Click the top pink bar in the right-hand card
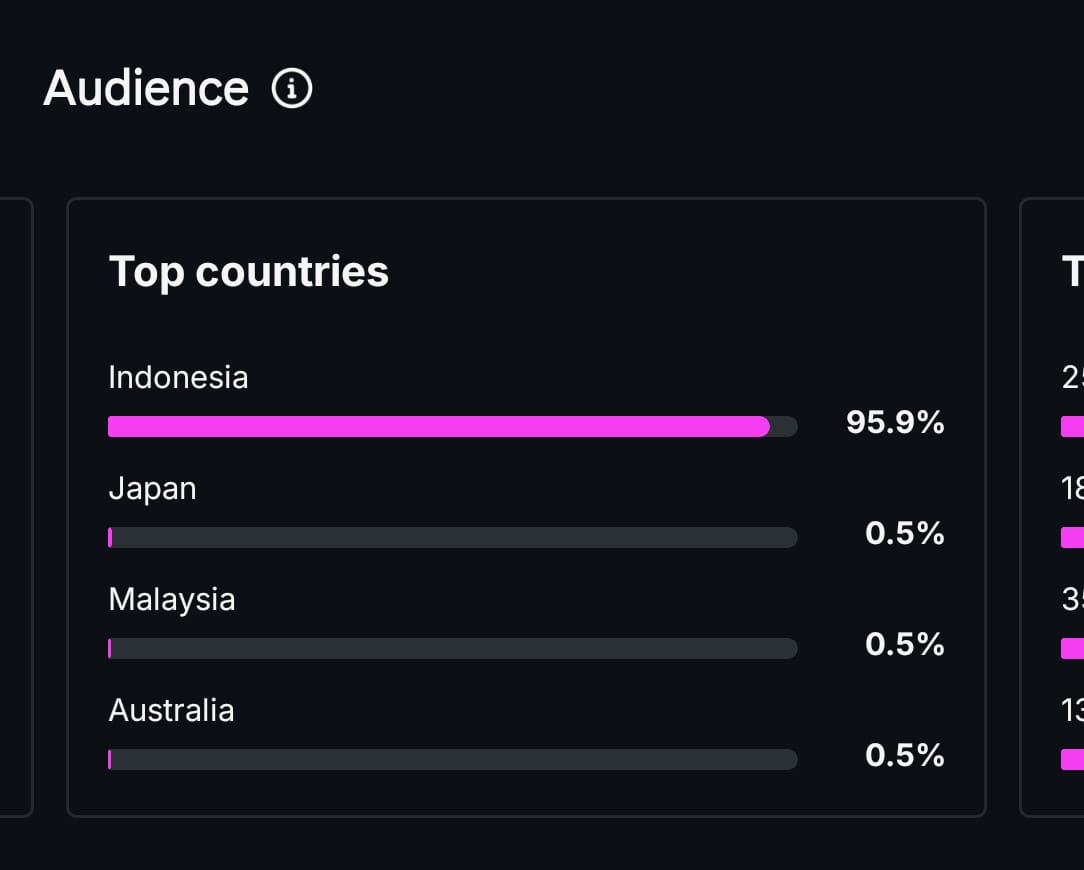 pos(1072,427)
